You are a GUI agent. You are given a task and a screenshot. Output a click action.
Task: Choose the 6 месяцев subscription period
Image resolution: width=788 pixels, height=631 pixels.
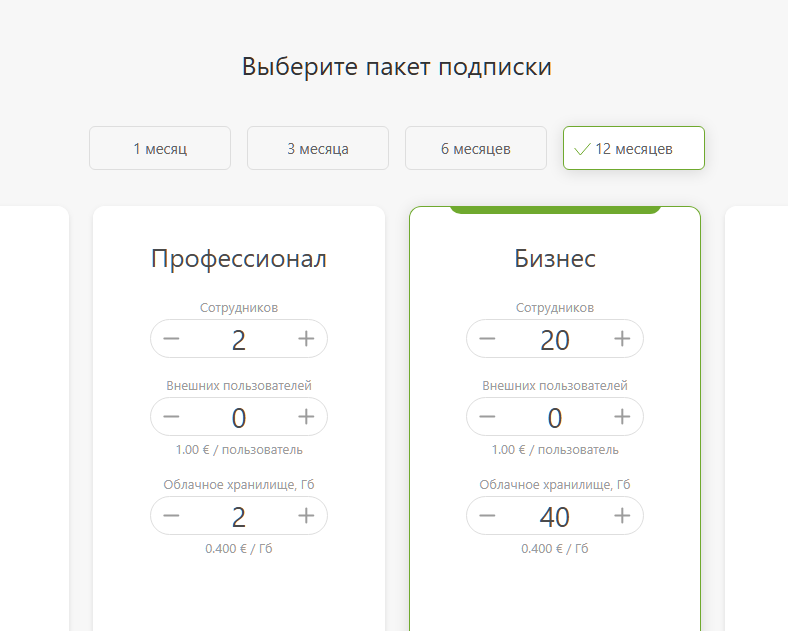click(476, 148)
